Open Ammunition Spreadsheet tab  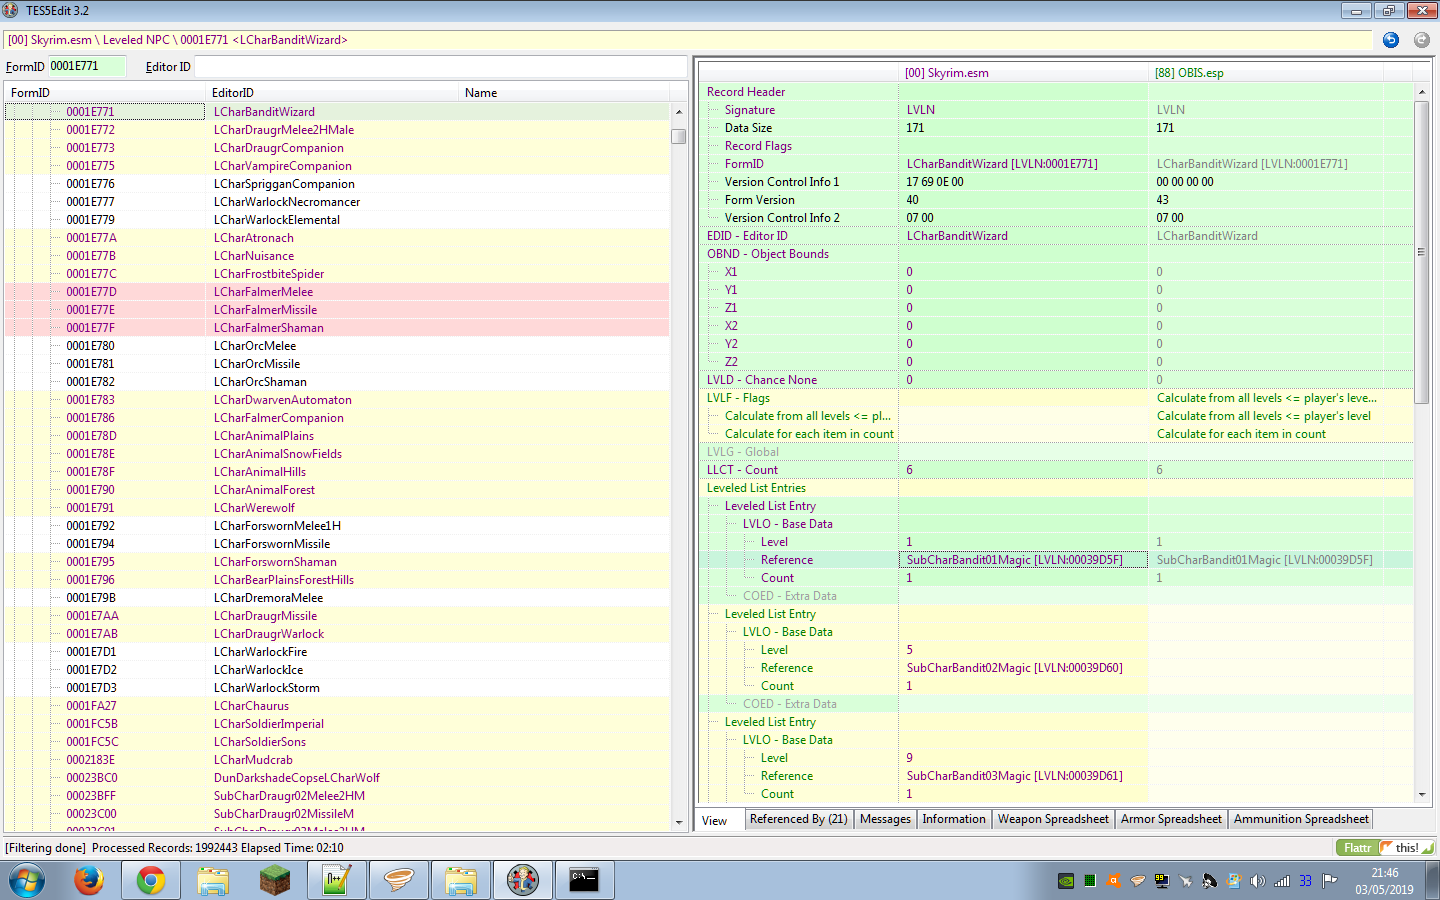click(1301, 819)
